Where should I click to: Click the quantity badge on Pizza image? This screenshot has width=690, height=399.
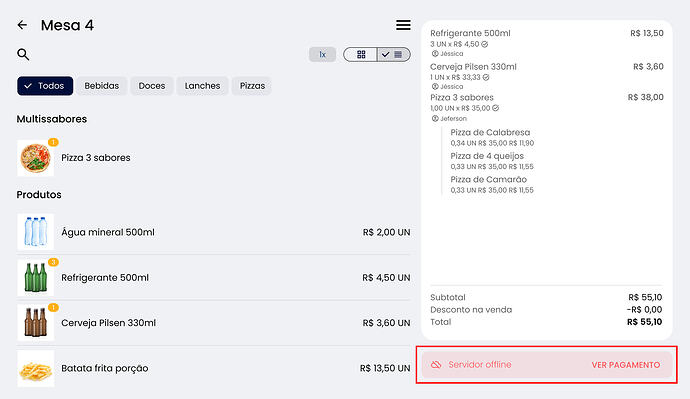(53, 142)
